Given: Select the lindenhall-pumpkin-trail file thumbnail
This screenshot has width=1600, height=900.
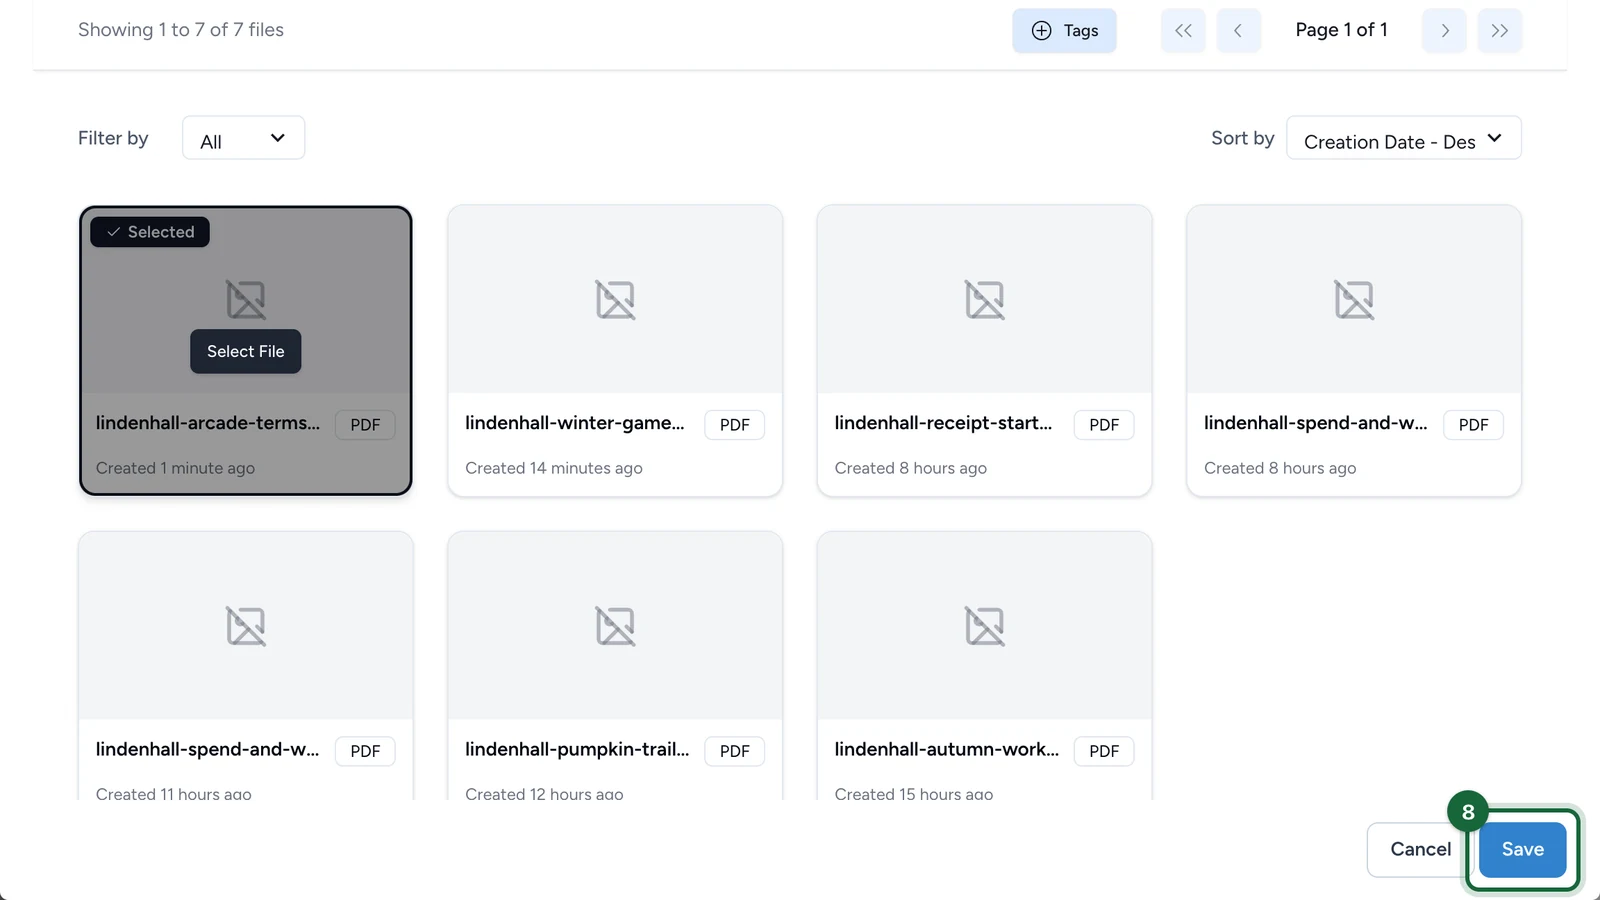Looking at the screenshot, I should (615, 626).
